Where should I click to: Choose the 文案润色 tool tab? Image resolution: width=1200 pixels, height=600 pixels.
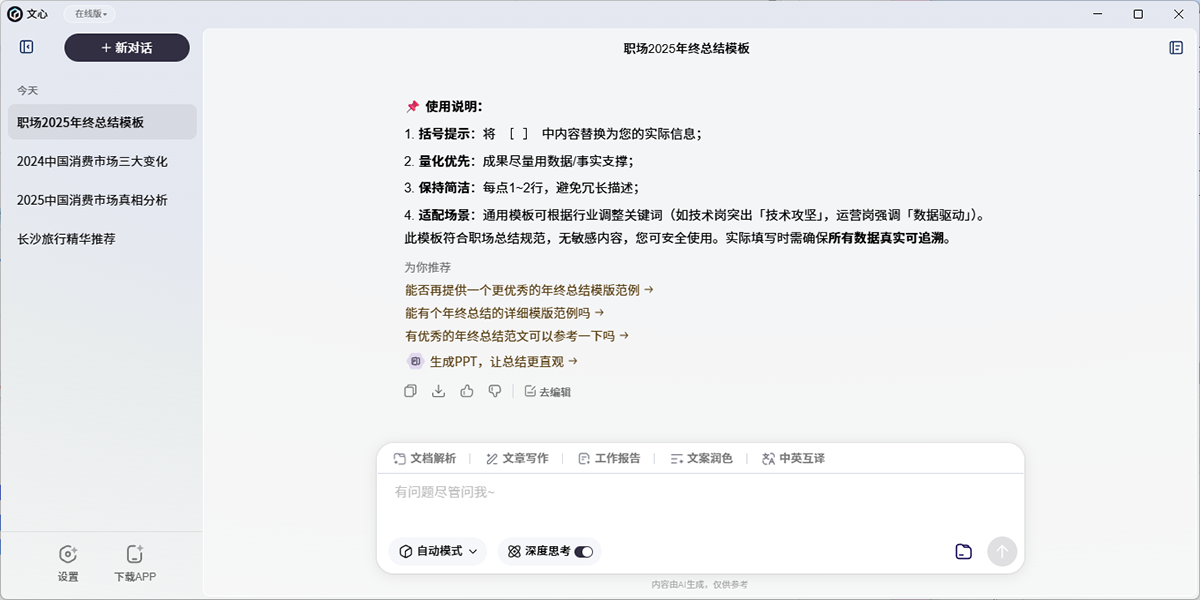(x=701, y=458)
